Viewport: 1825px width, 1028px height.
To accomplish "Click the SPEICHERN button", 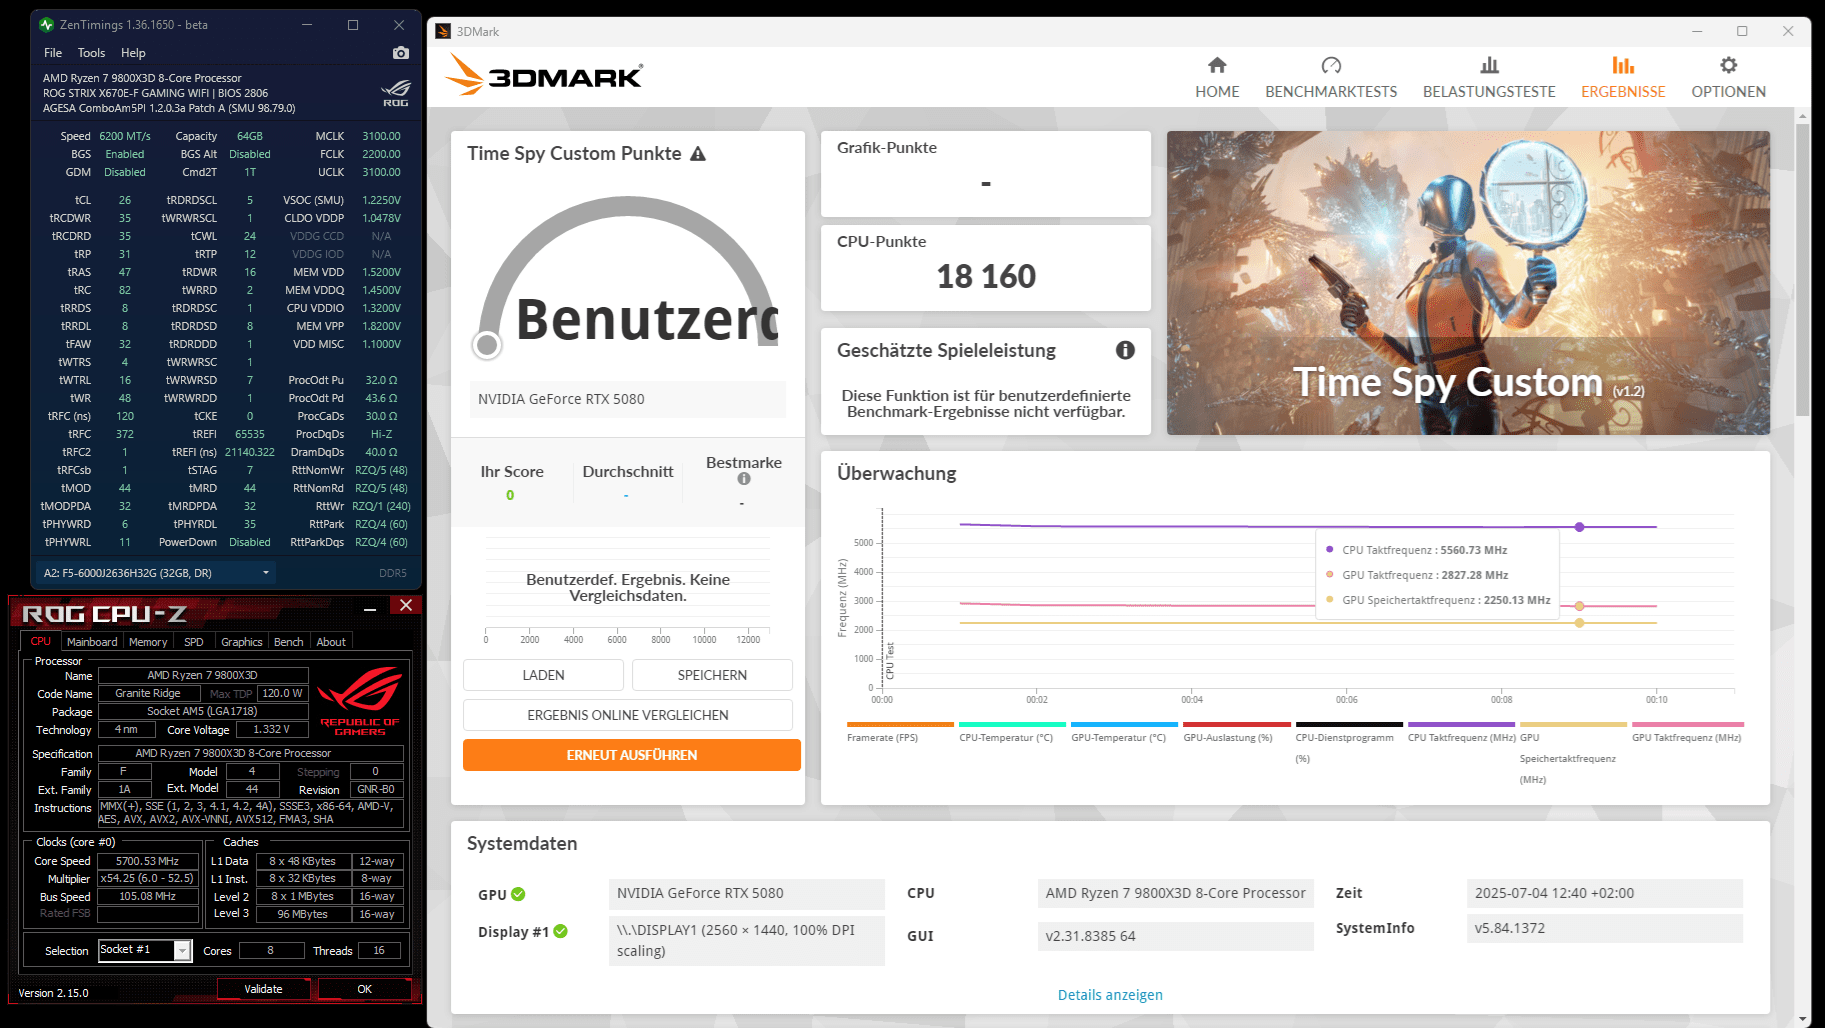I will click(712, 675).
